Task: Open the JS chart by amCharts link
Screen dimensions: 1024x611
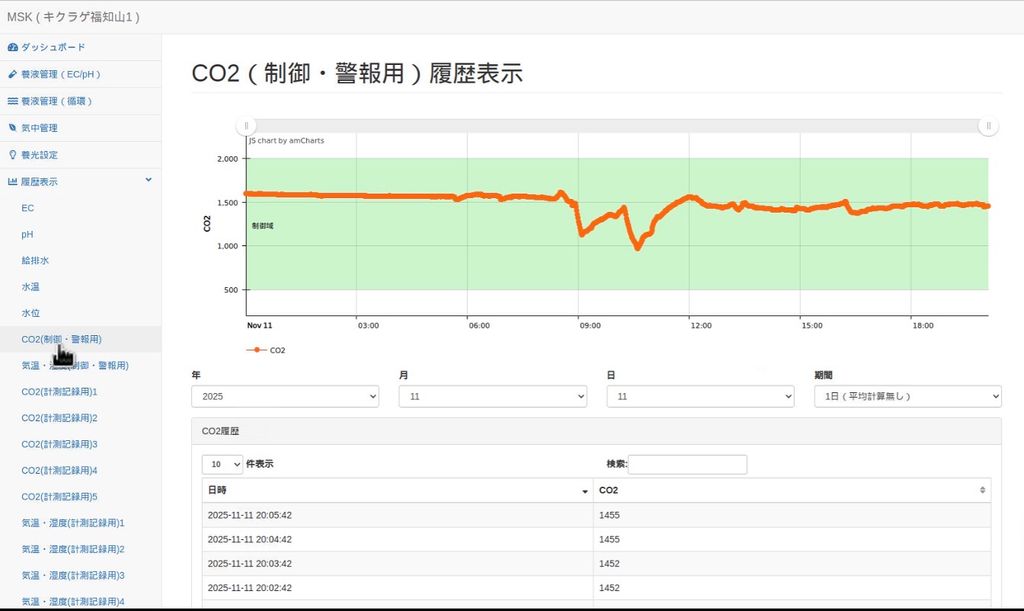Action: click(x=286, y=141)
